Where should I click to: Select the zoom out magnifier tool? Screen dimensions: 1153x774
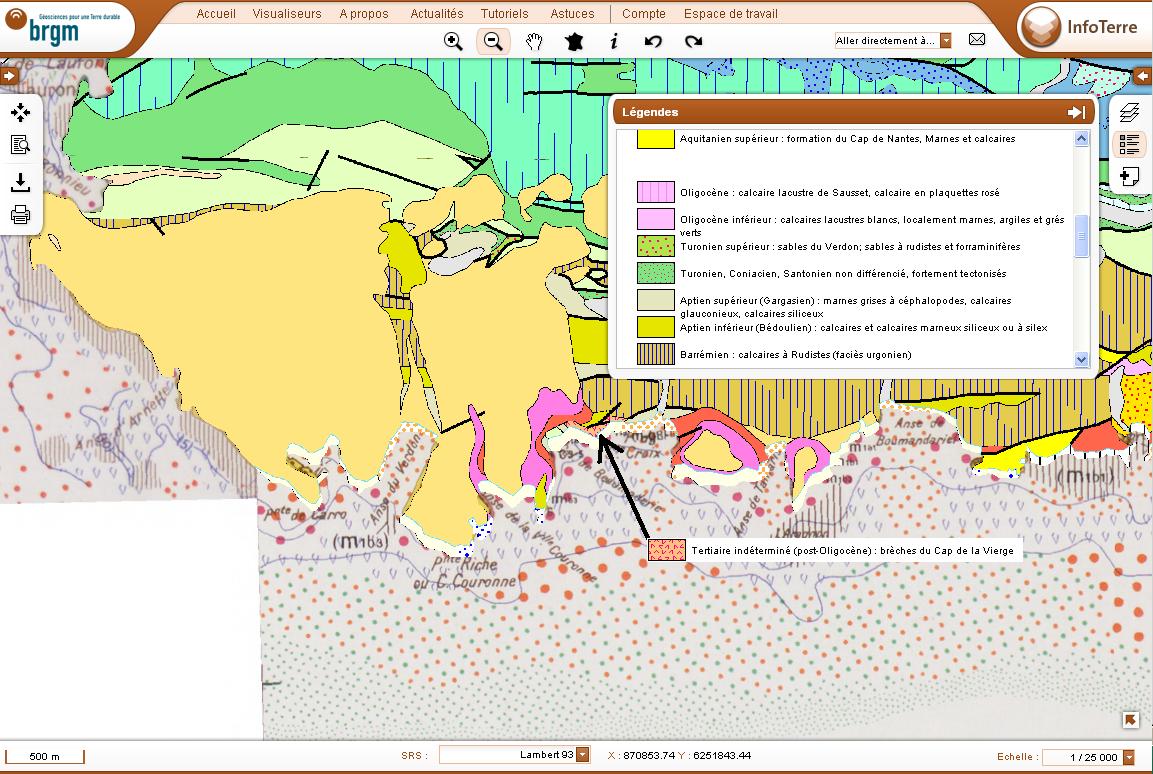coord(493,41)
